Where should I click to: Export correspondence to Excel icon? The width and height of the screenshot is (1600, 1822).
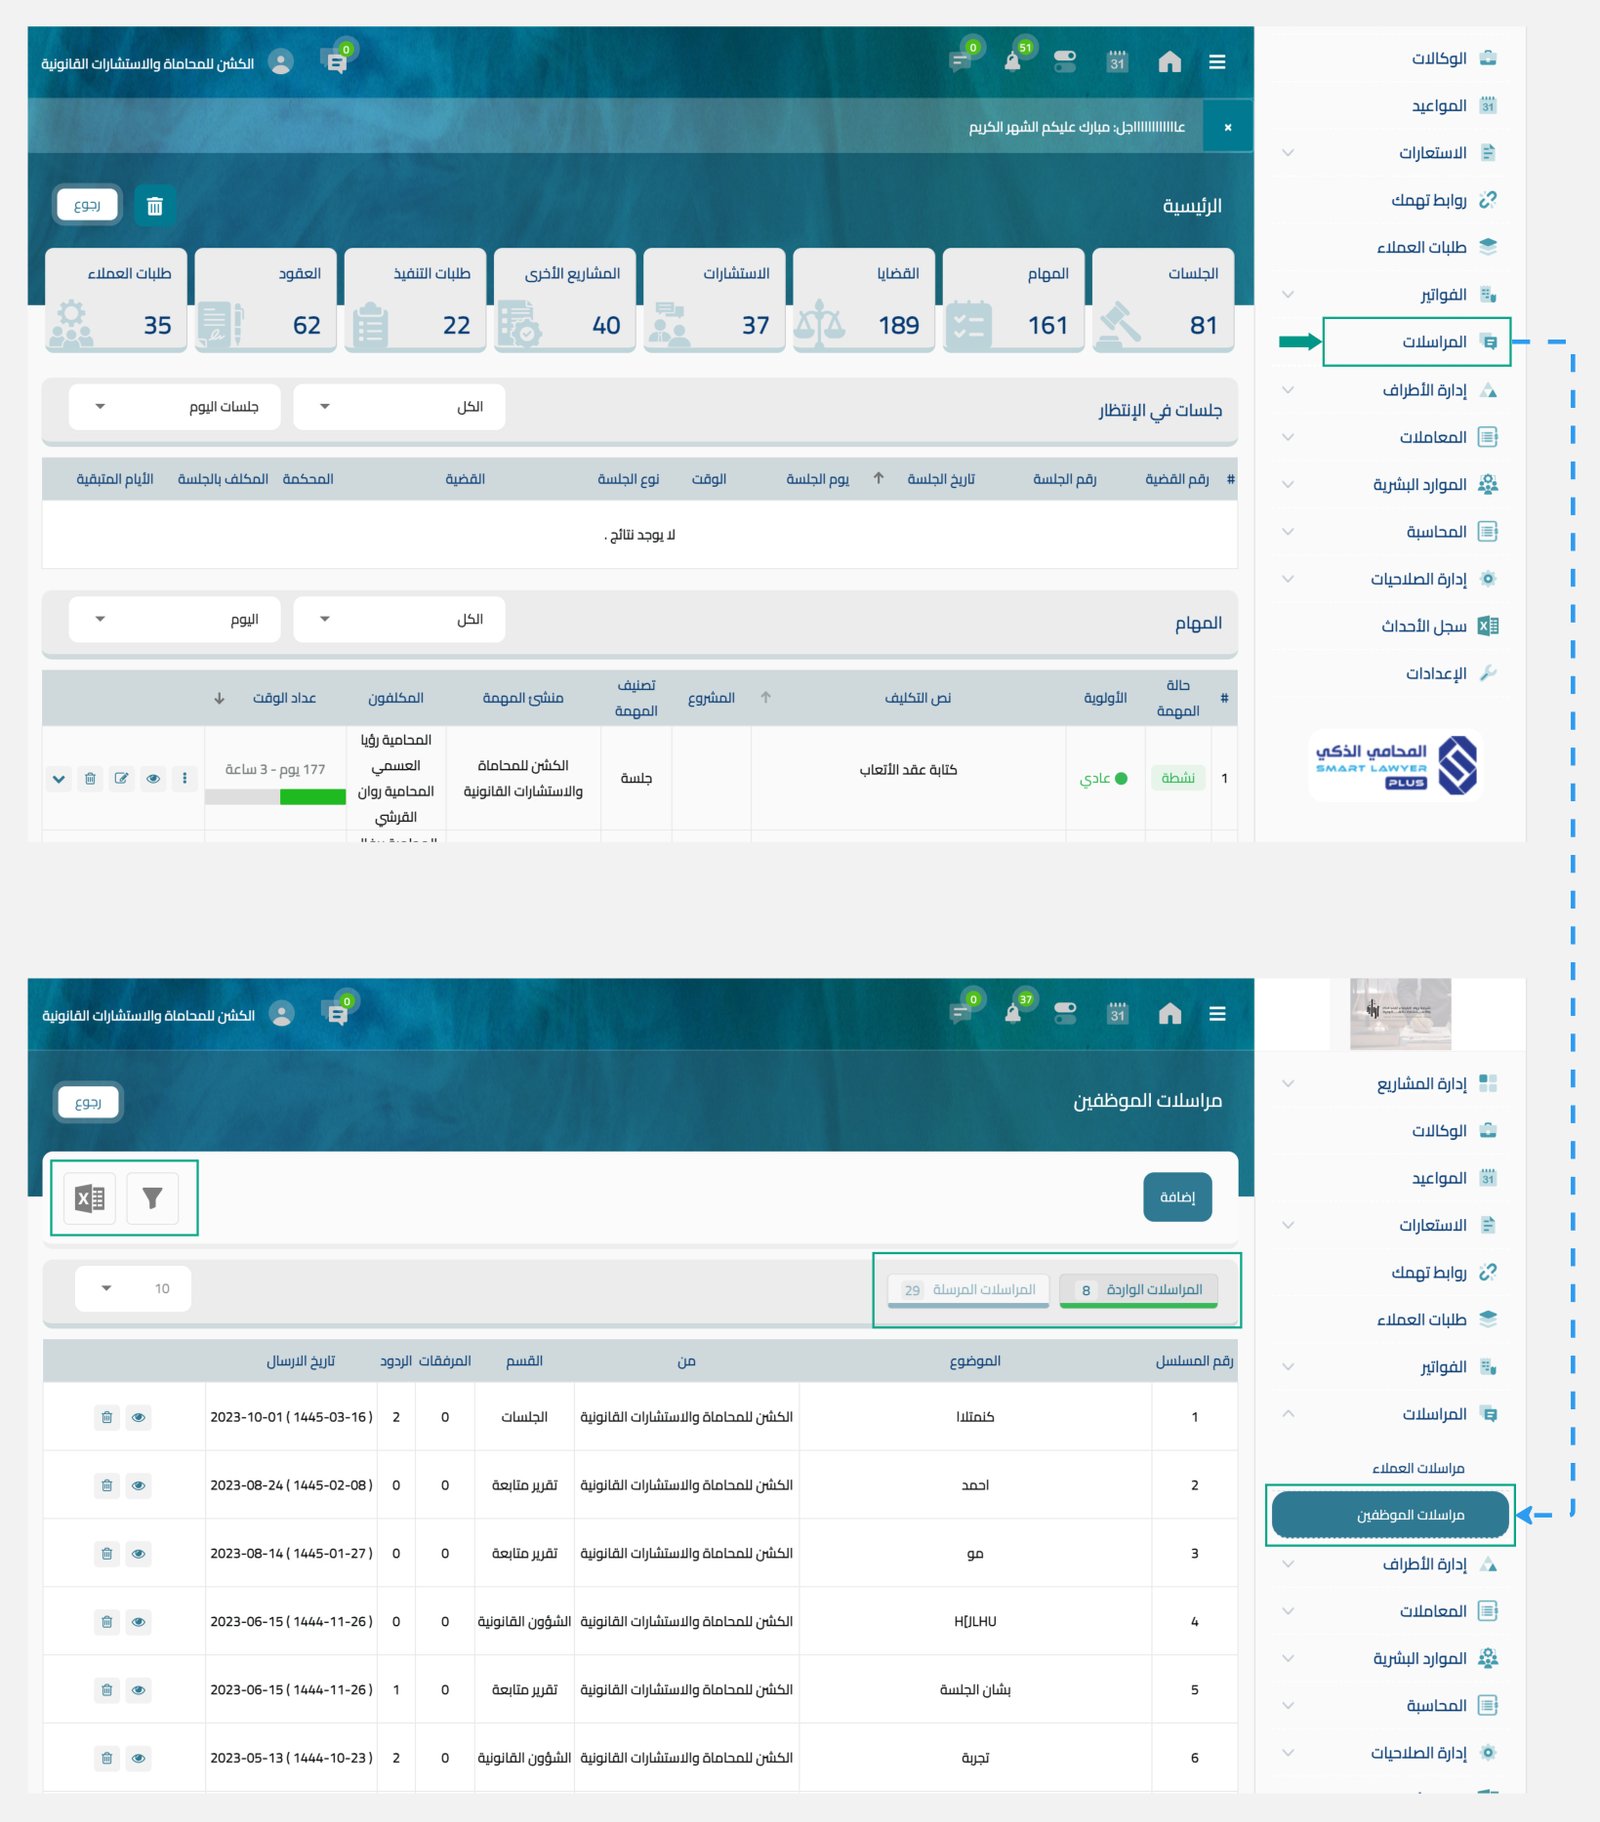coord(90,1198)
